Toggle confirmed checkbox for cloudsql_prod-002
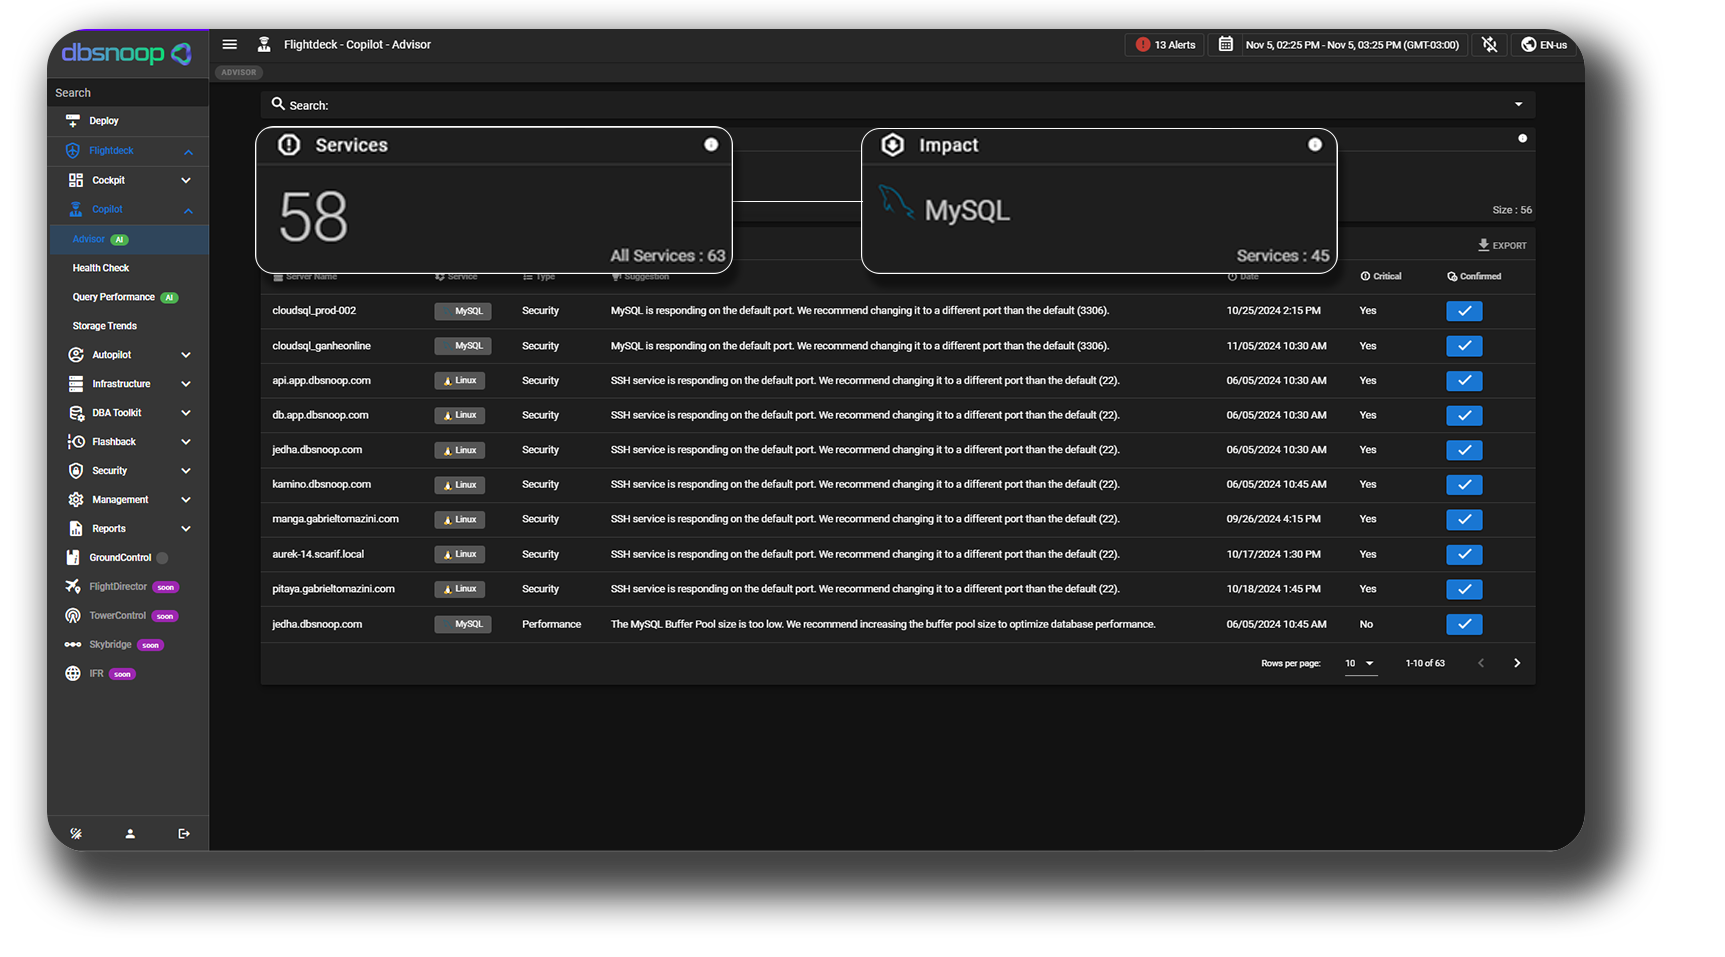 tap(1464, 311)
